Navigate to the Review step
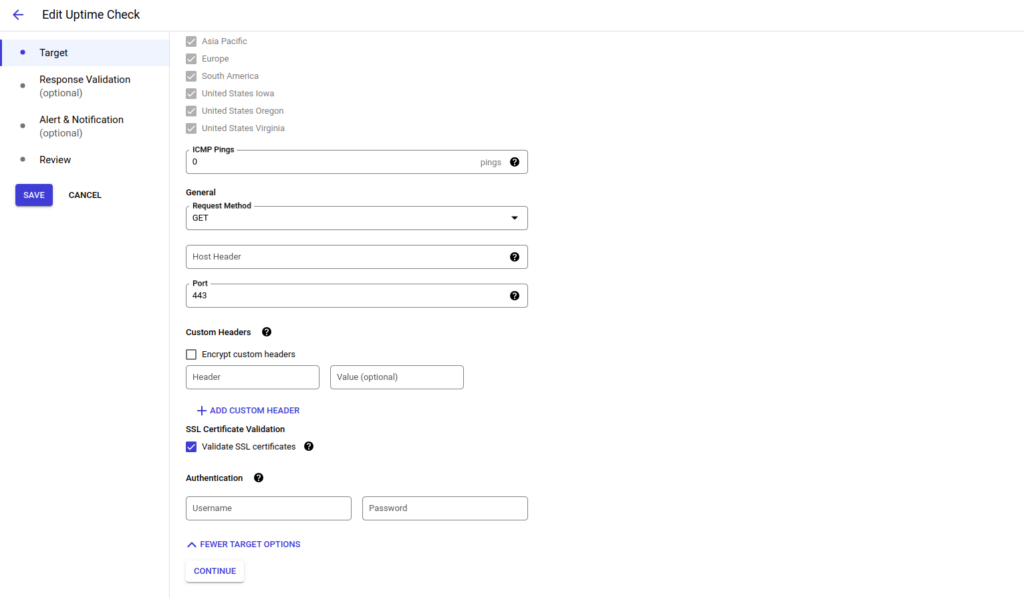The width and height of the screenshot is (1024, 598). pyautogui.click(x=55, y=159)
